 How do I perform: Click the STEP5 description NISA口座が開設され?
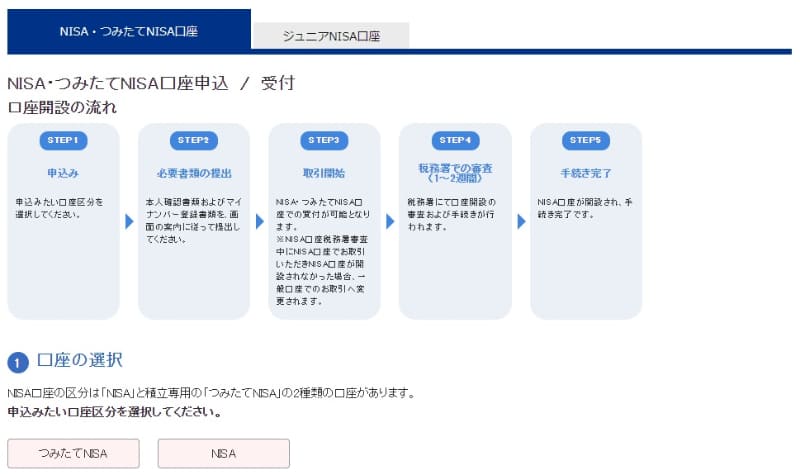click(584, 208)
